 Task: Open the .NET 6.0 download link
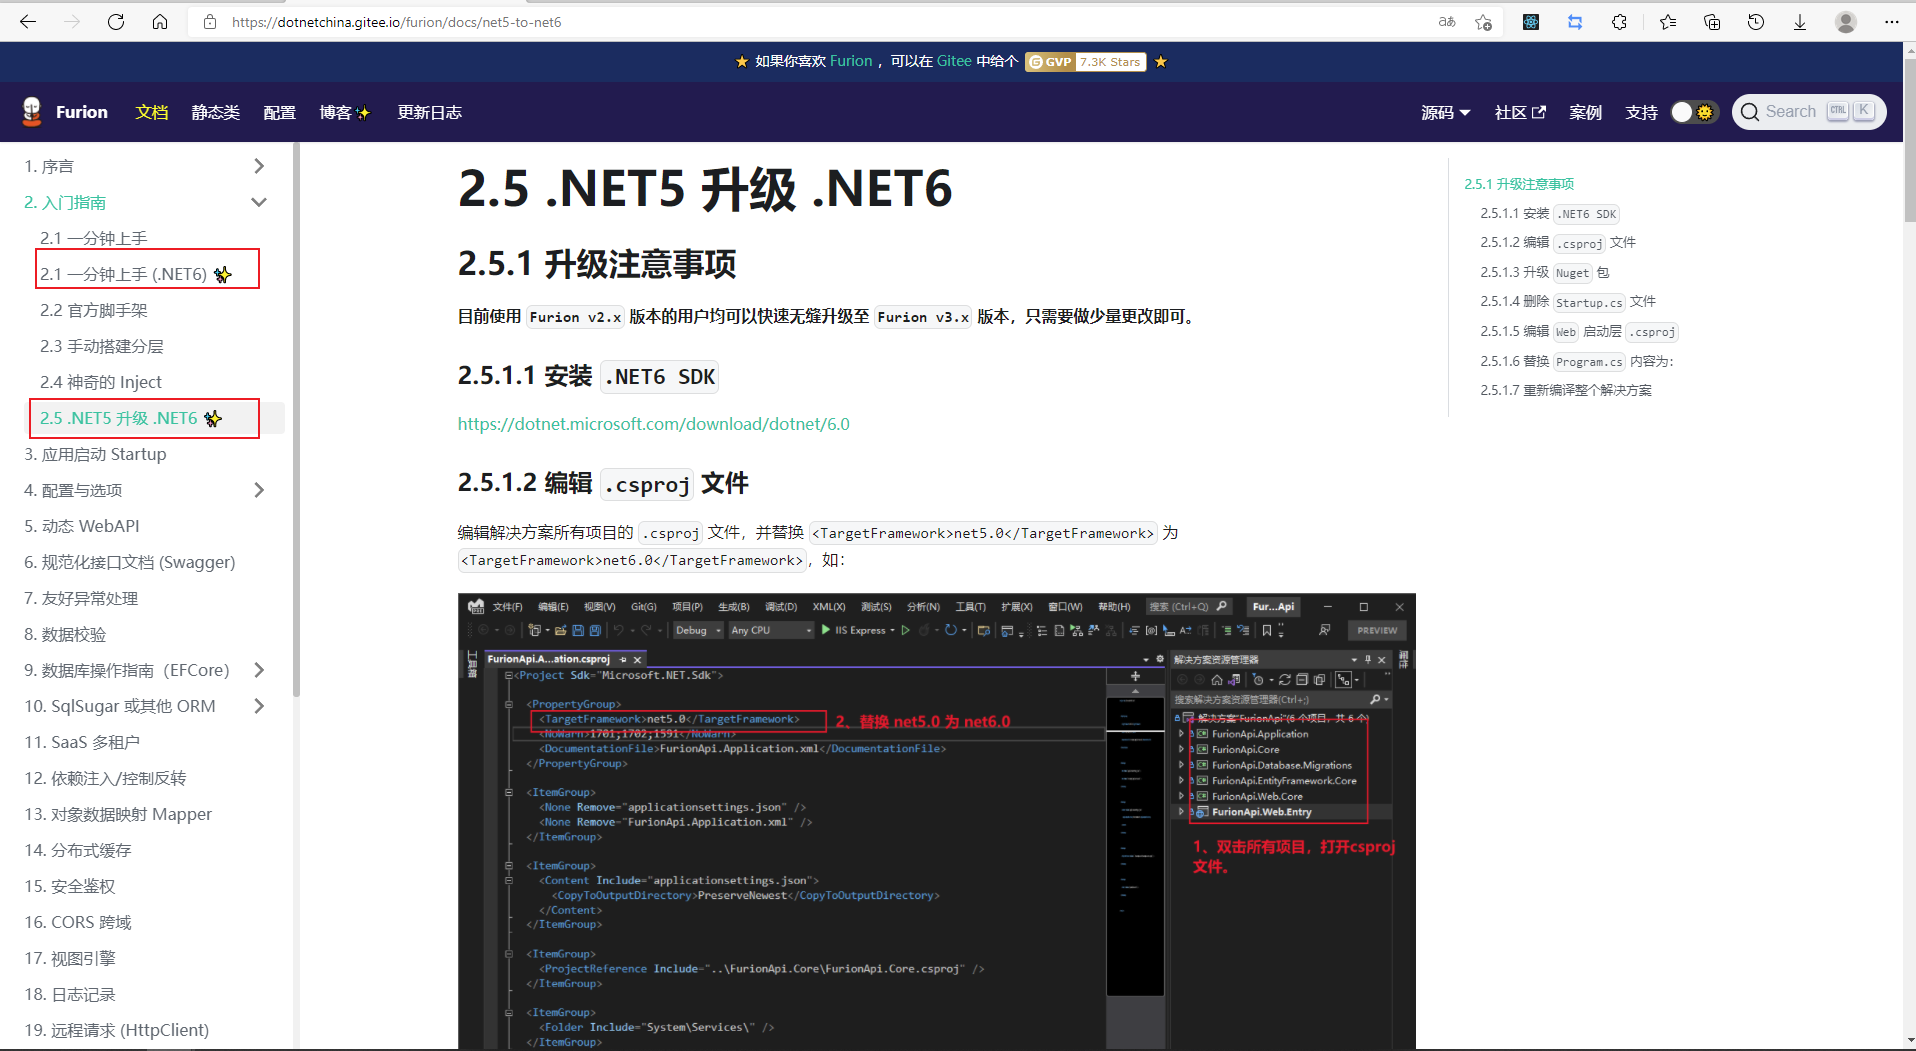[x=654, y=424]
